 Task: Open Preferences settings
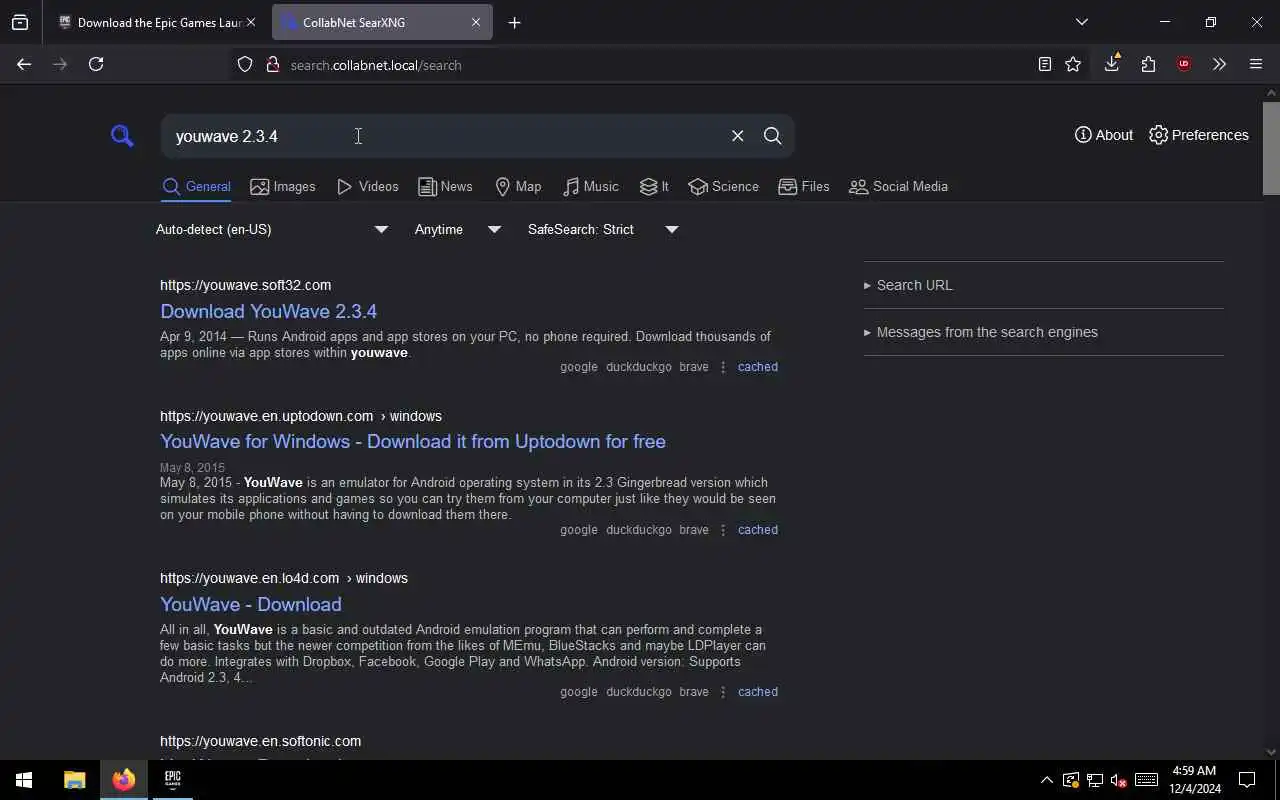[1199, 135]
